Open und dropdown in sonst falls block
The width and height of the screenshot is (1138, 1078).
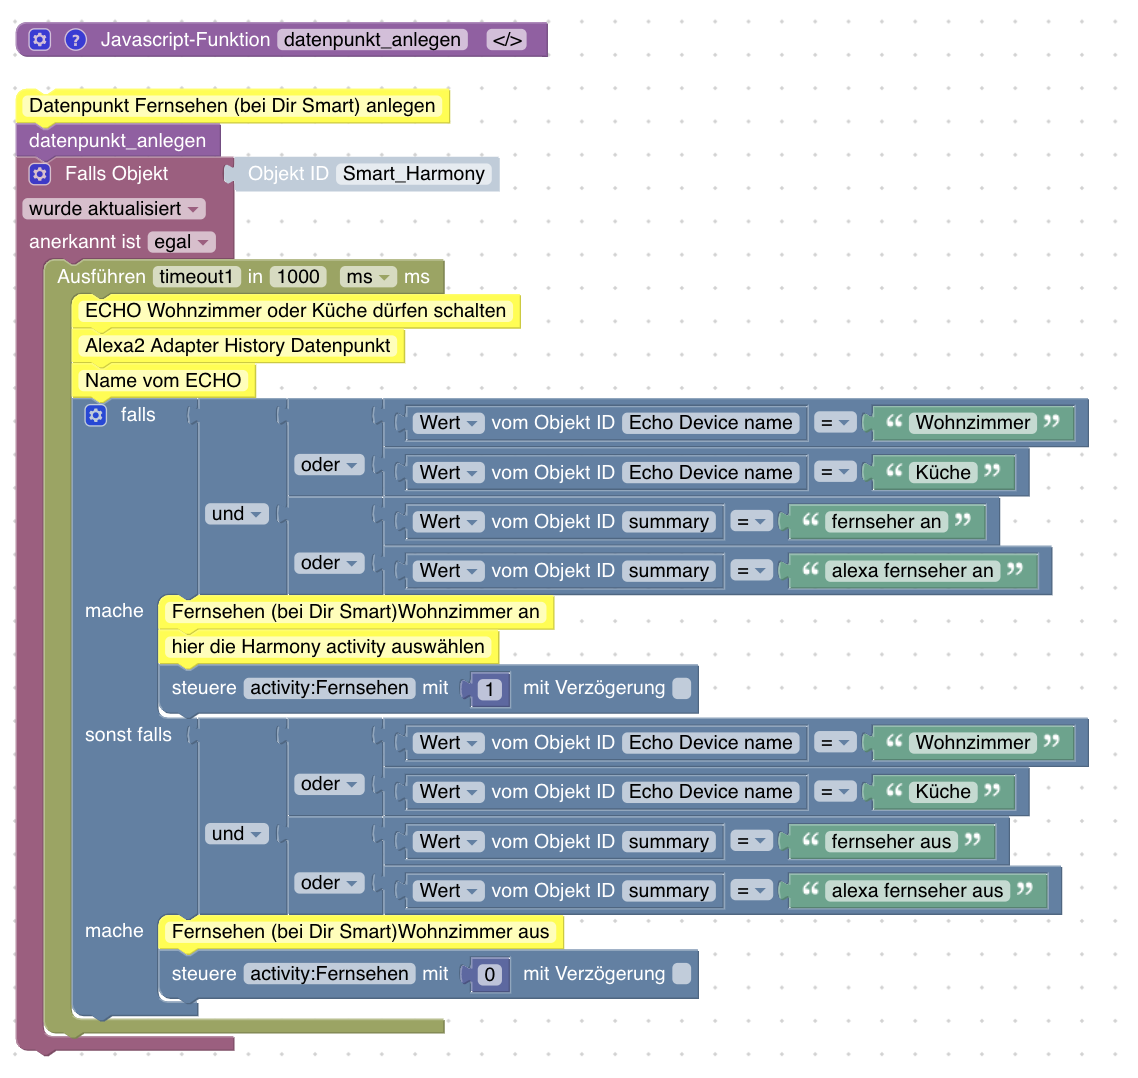coord(237,833)
